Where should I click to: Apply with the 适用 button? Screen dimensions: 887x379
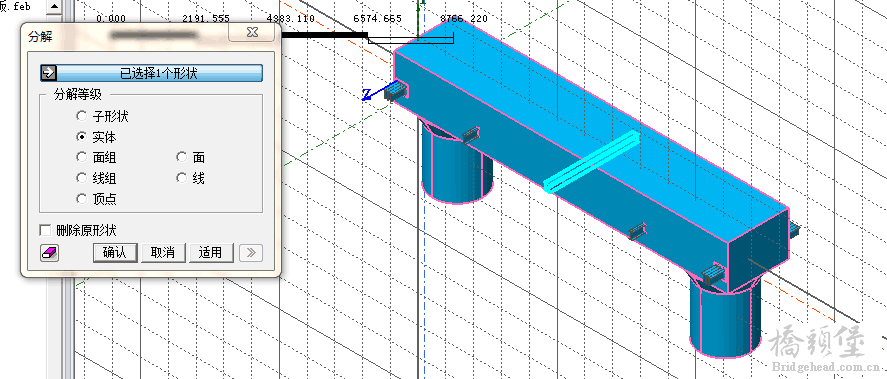point(210,253)
